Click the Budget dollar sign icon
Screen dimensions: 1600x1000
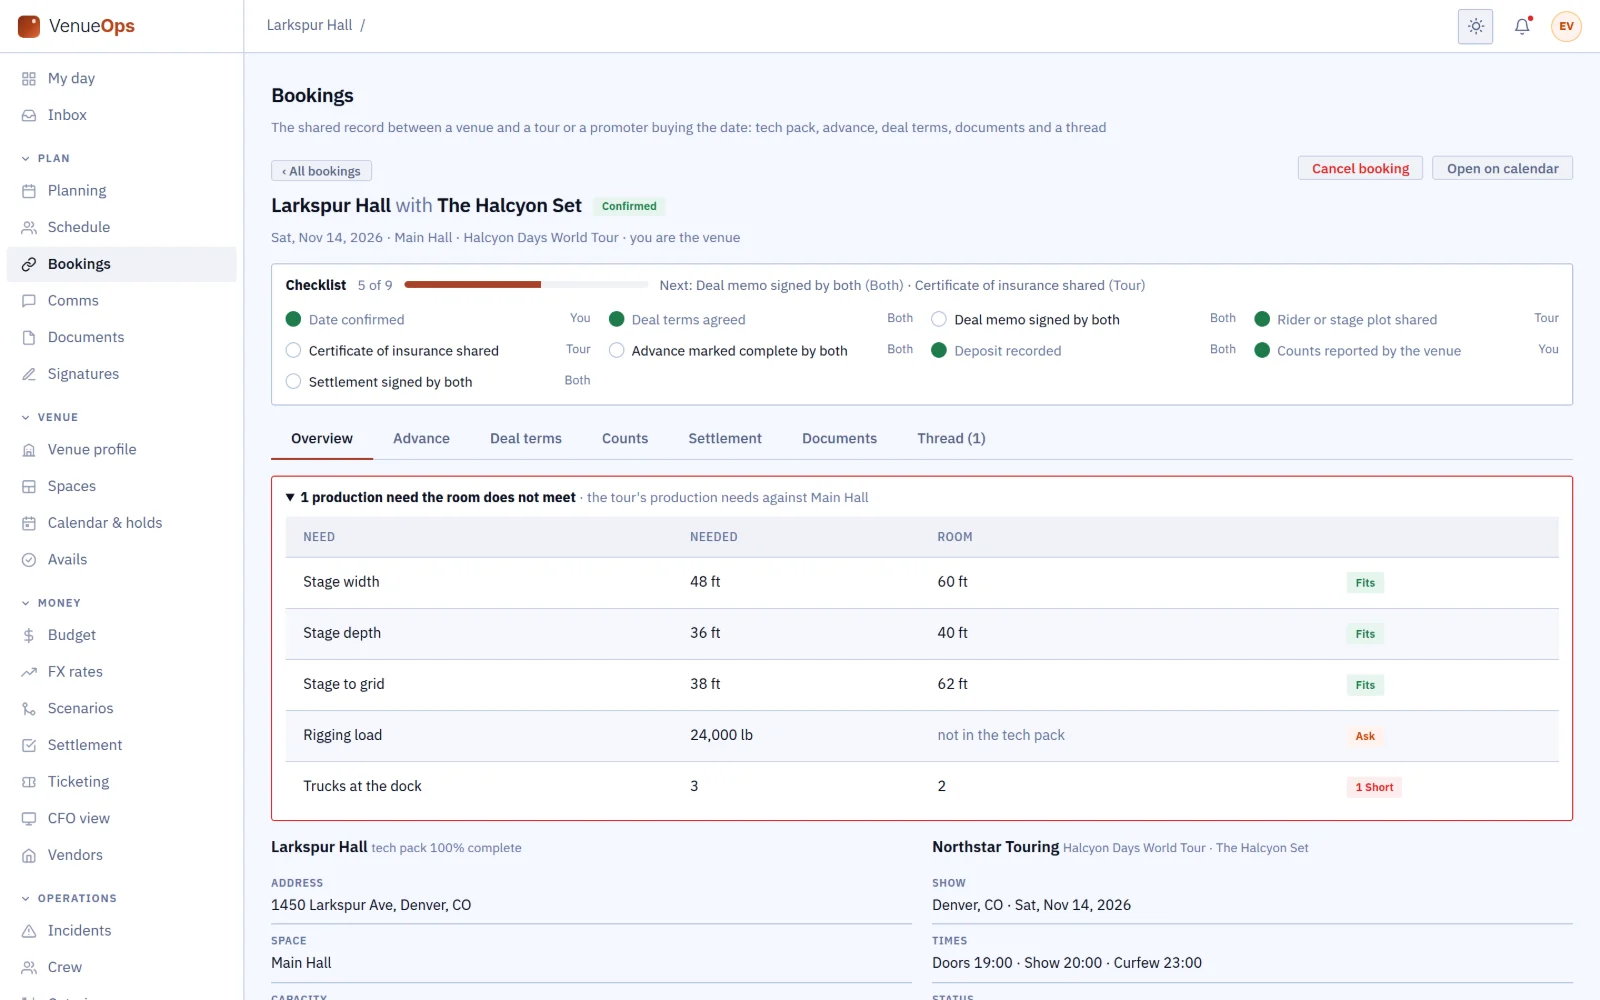tap(29, 635)
